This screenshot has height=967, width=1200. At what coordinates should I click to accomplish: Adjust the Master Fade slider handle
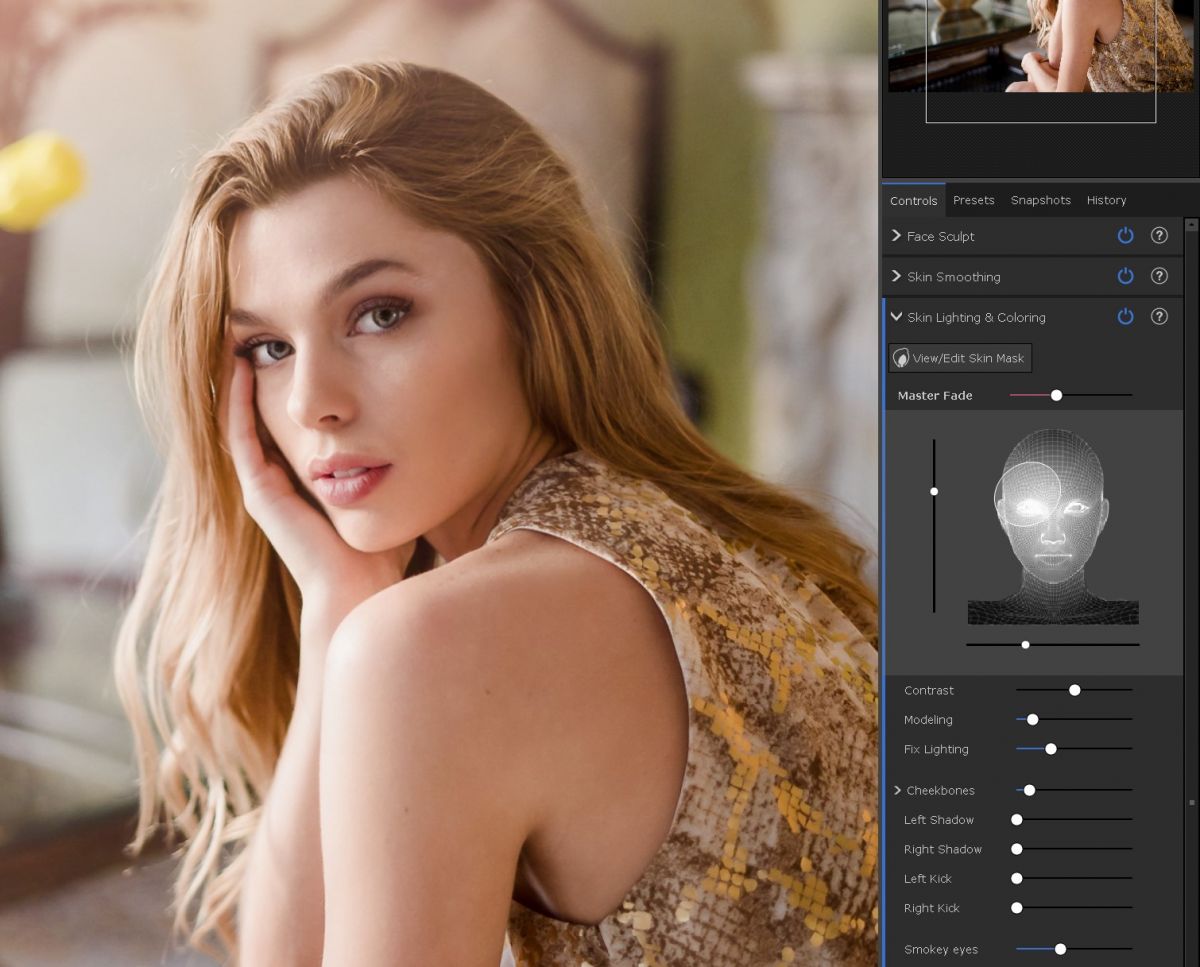[1056, 395]
